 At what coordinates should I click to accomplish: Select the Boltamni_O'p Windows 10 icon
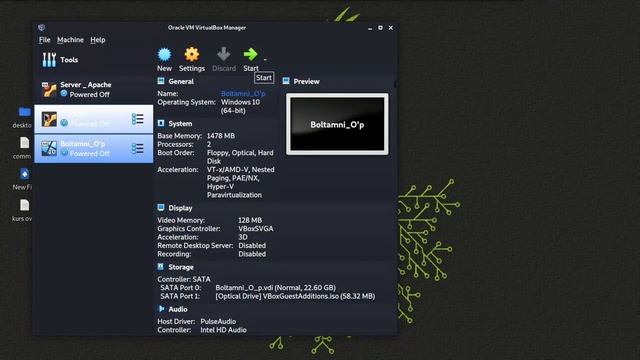coord(49,149)
